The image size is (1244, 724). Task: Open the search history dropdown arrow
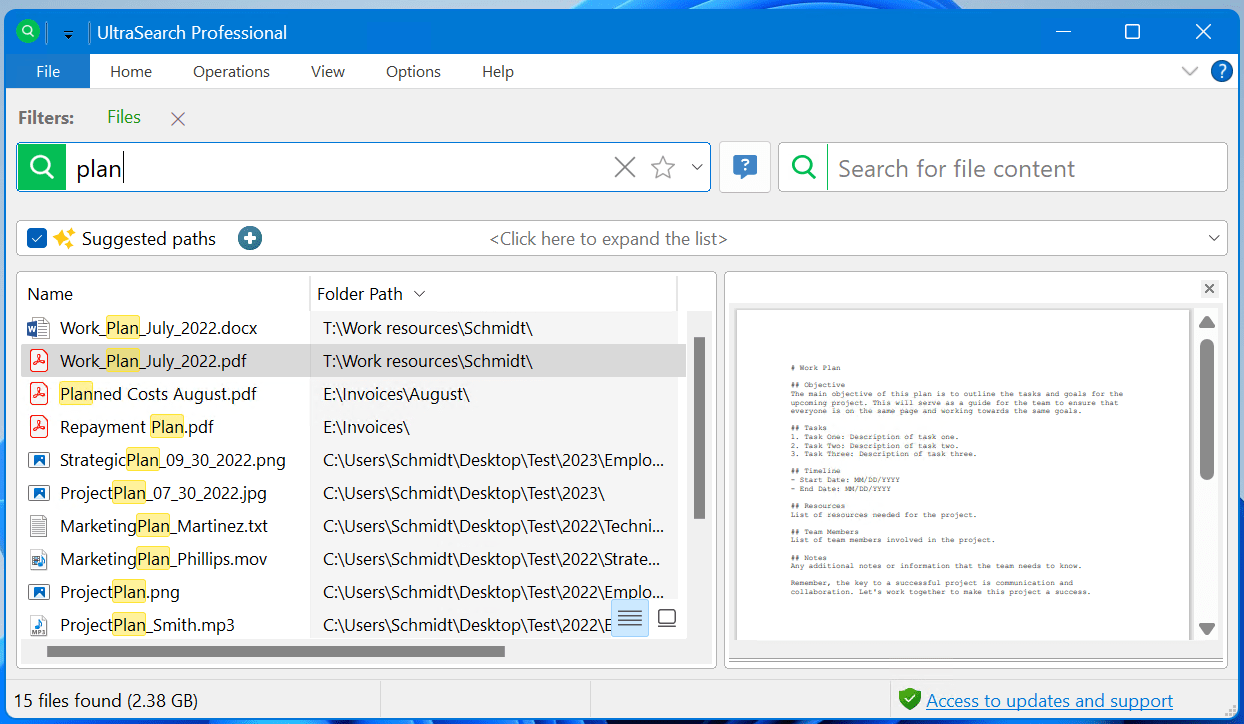tap(697, 167)
